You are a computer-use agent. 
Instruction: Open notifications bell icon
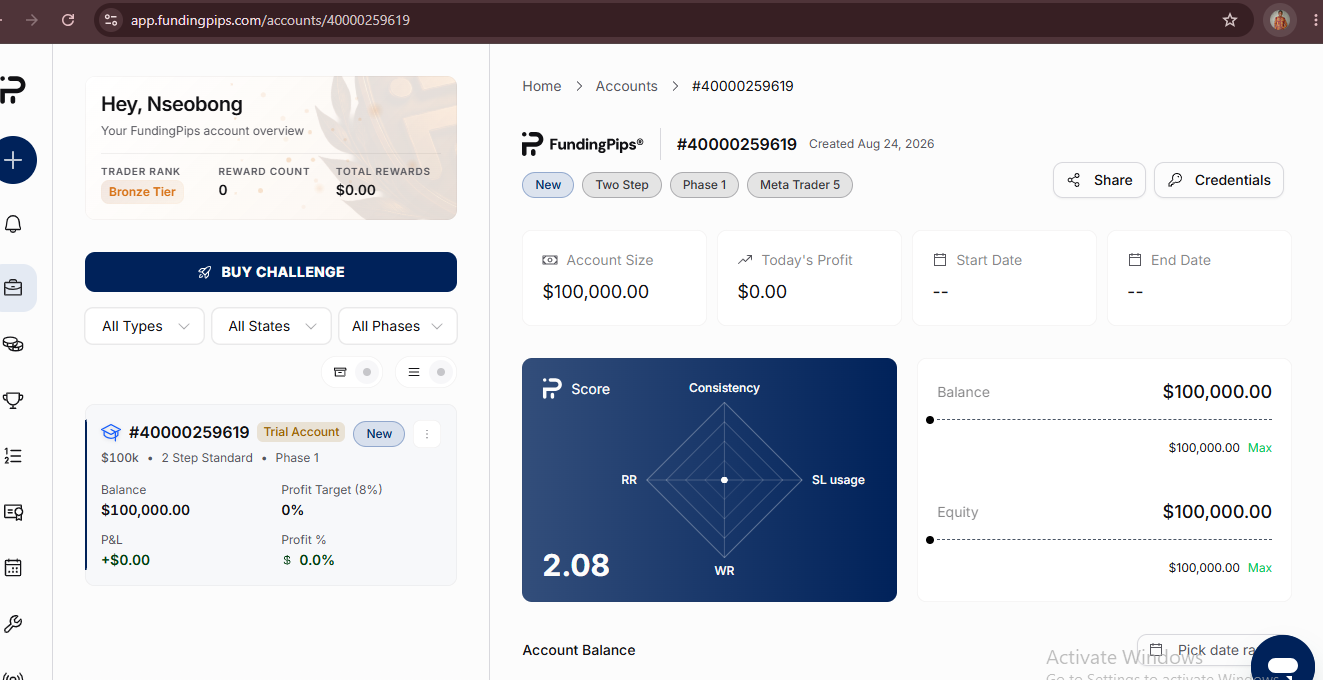pyautogui.click(x=13, y=224)
